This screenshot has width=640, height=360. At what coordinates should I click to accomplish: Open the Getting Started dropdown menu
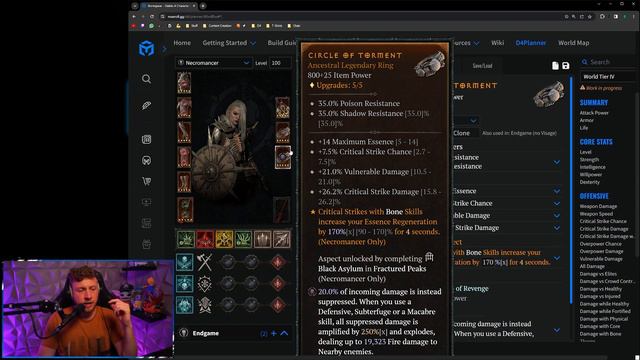(229, 43)
